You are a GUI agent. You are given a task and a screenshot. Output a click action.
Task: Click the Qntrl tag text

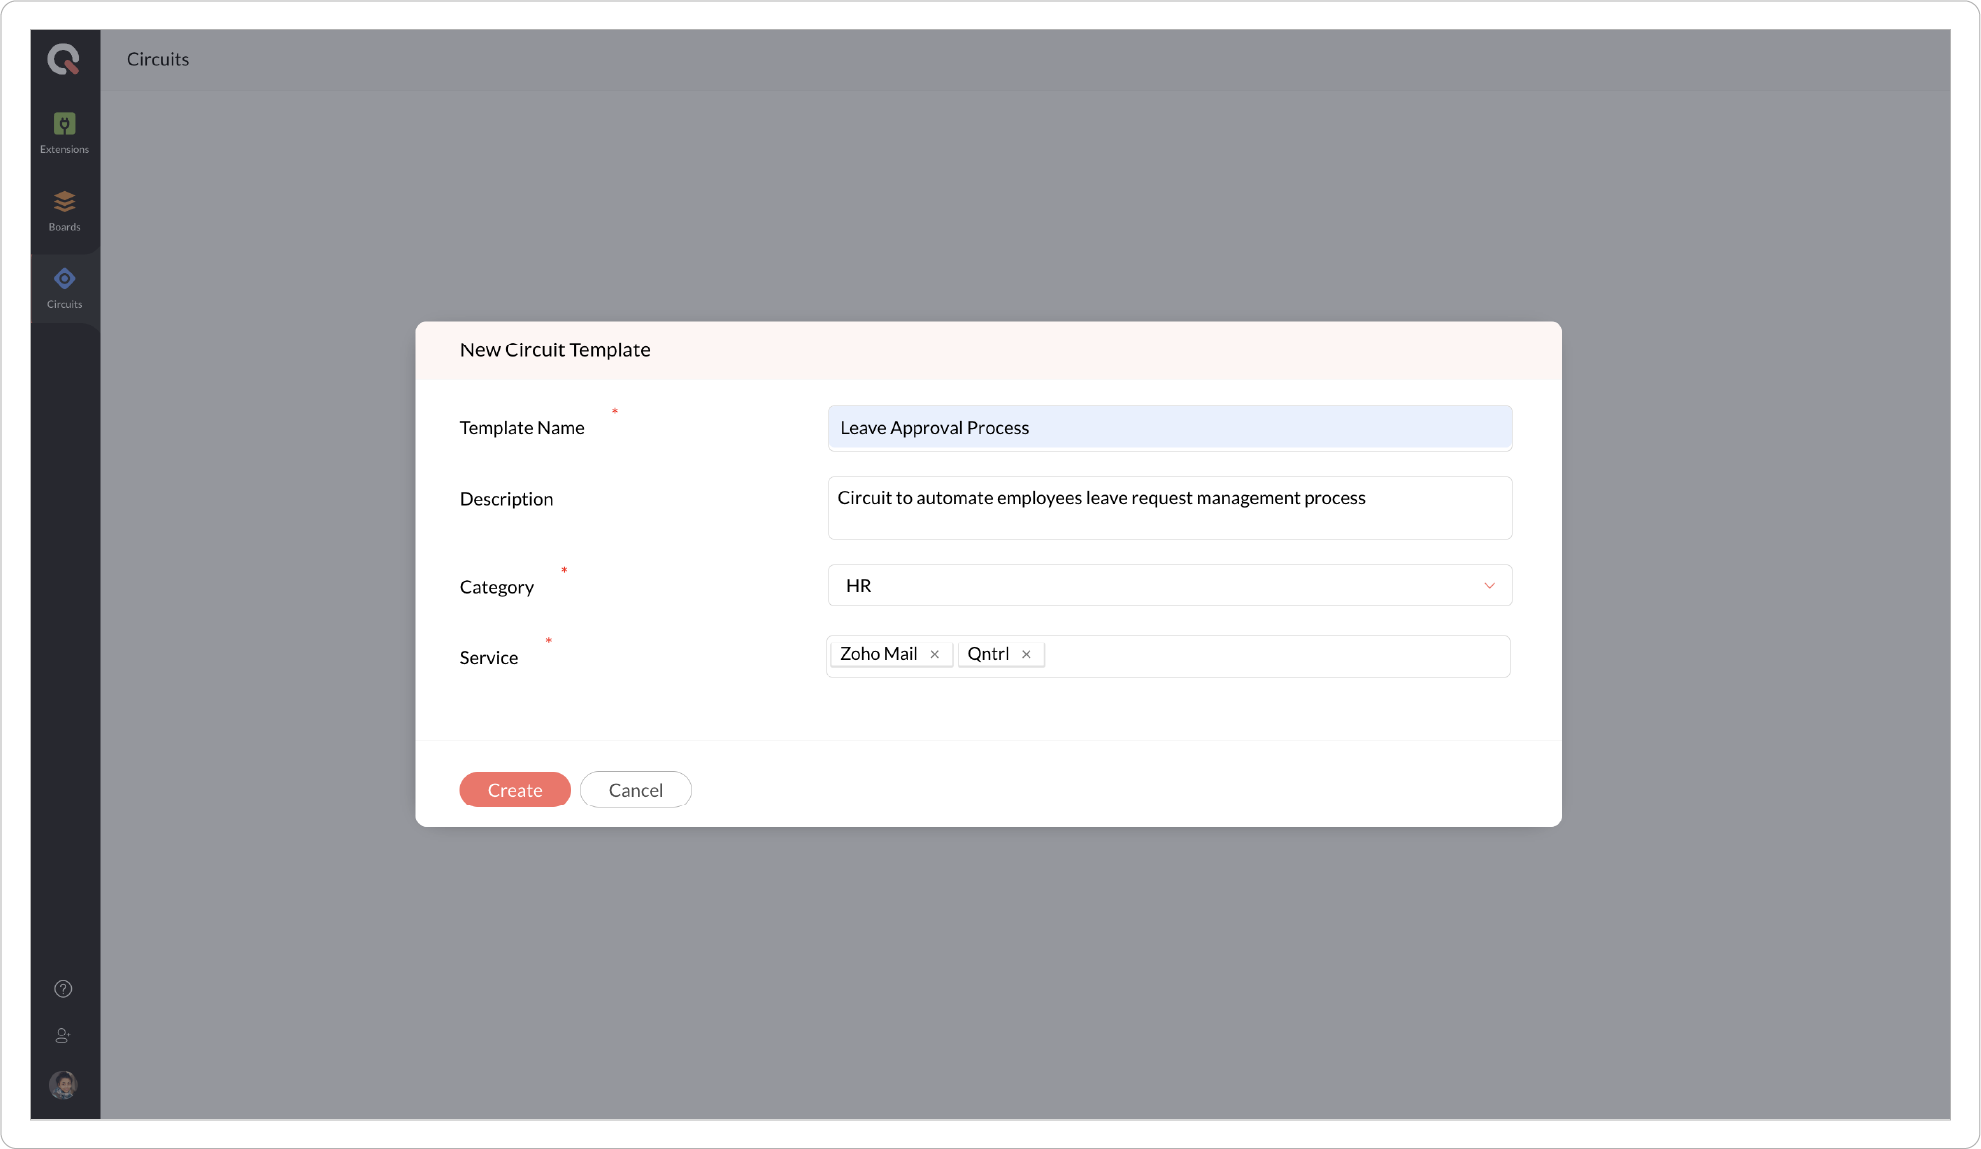988,654
